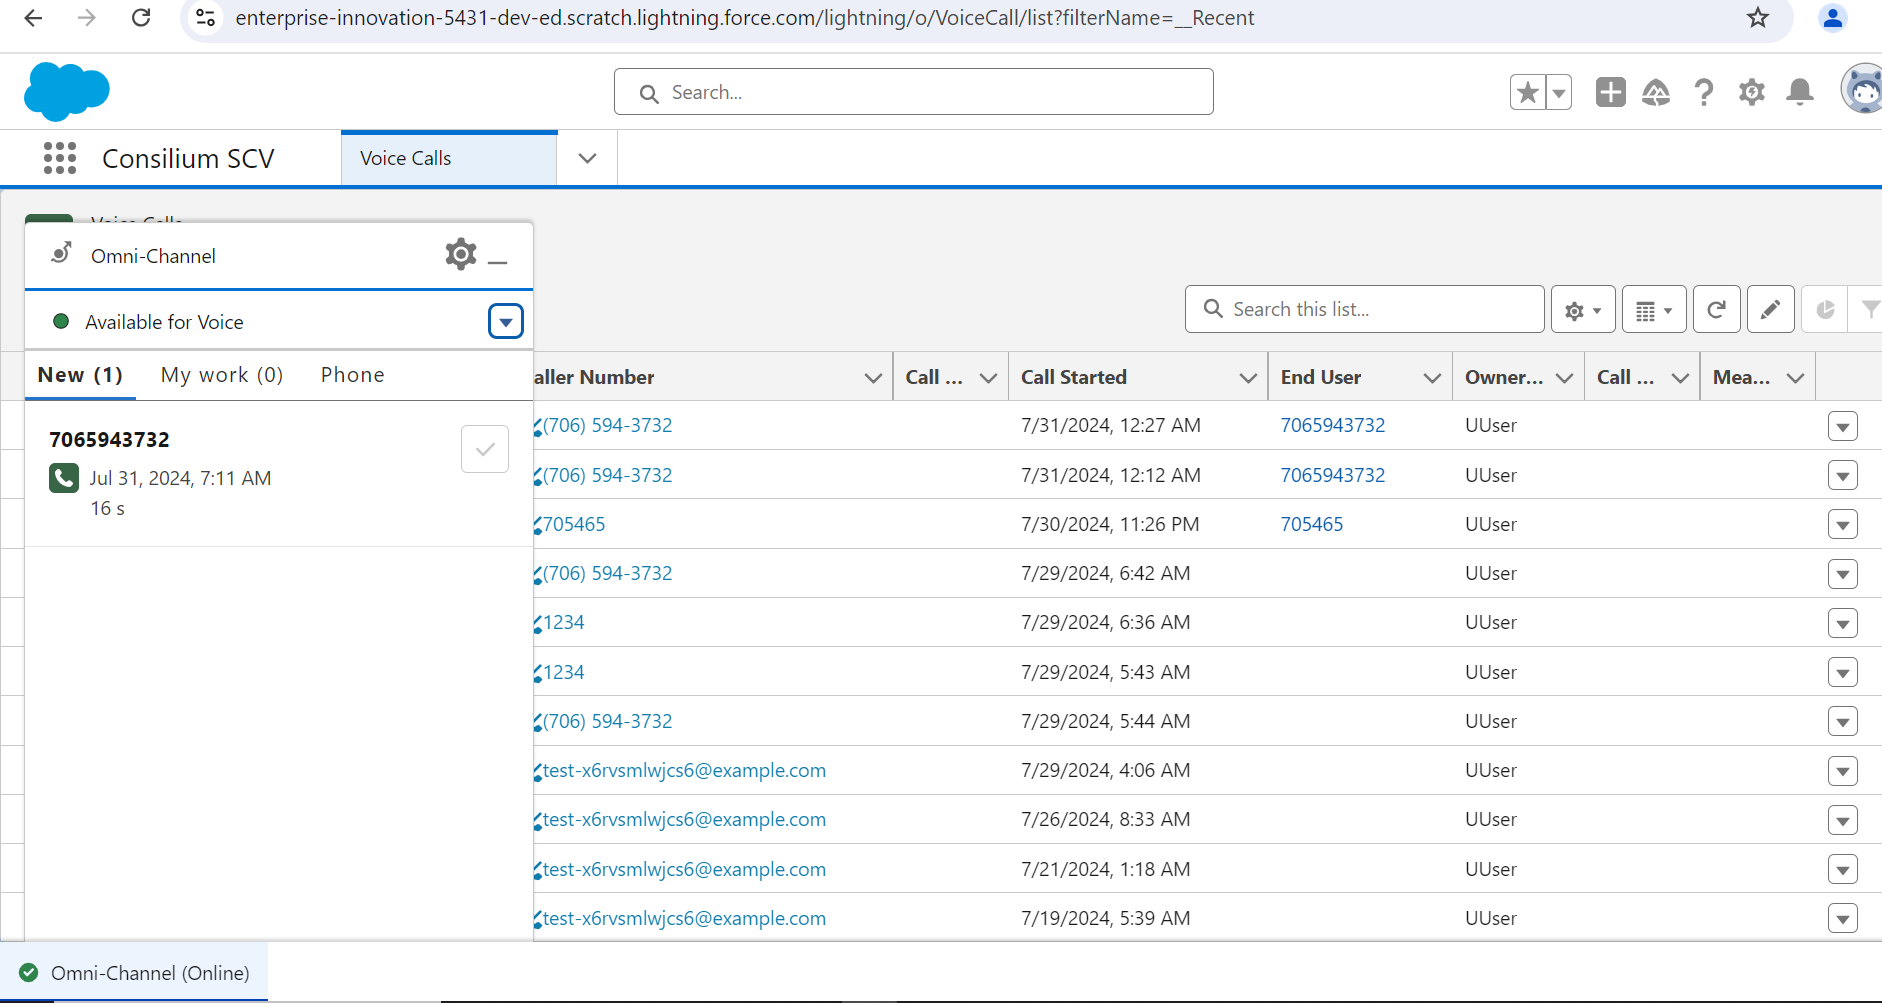Refresh the Voice Calls list
This screenshot has width=1882, height=1003.
click(1716, 310)
